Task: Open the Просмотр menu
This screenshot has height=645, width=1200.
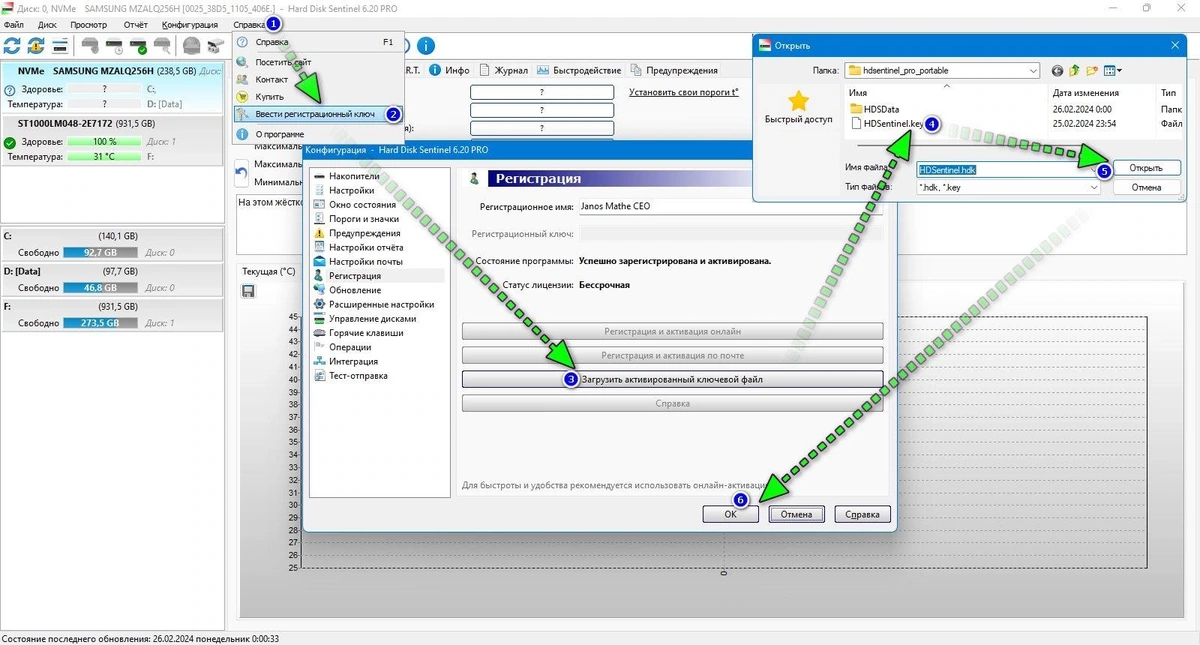Action: 89,24
